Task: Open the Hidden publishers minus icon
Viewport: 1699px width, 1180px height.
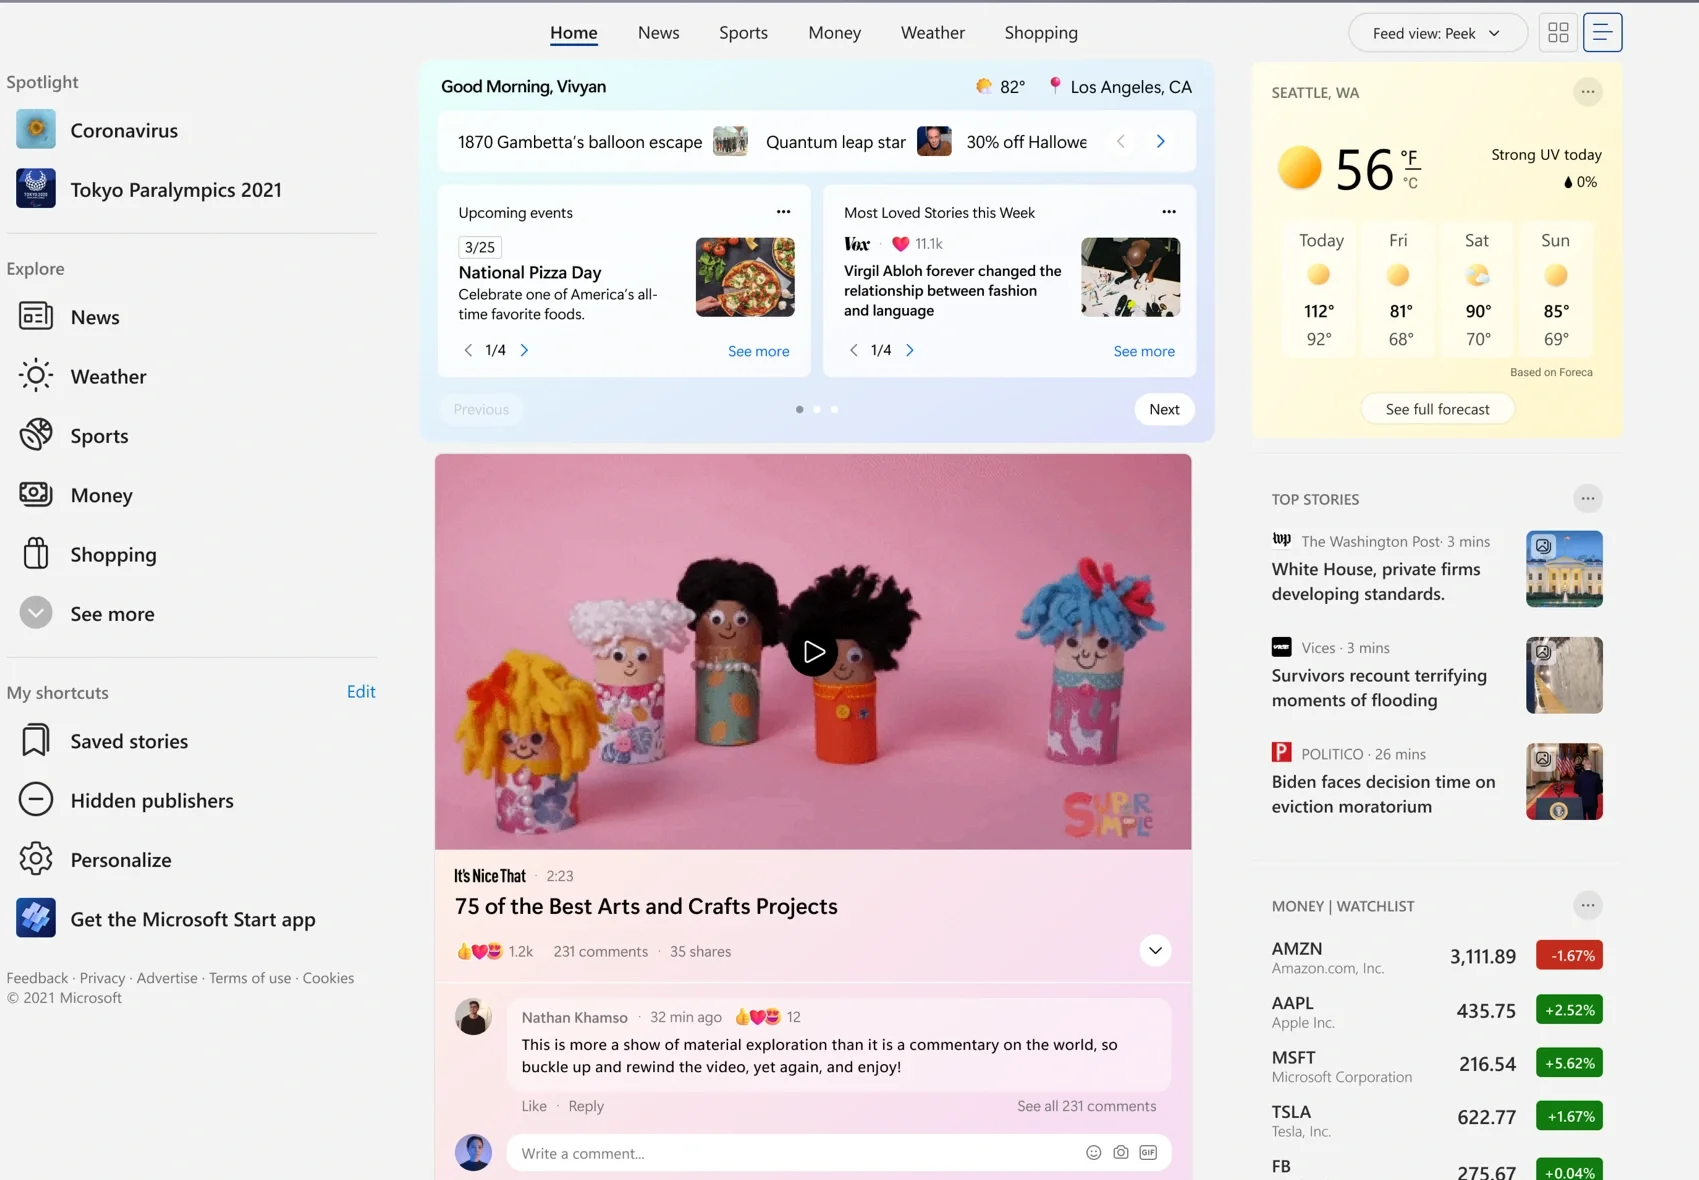Action: [x=36, y=799]
